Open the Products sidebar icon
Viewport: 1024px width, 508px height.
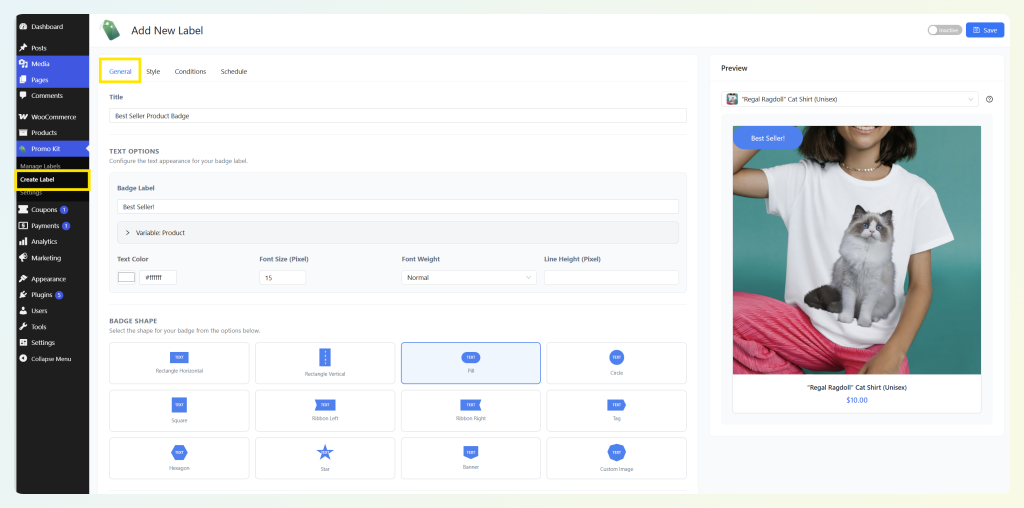tap(24, 133)
